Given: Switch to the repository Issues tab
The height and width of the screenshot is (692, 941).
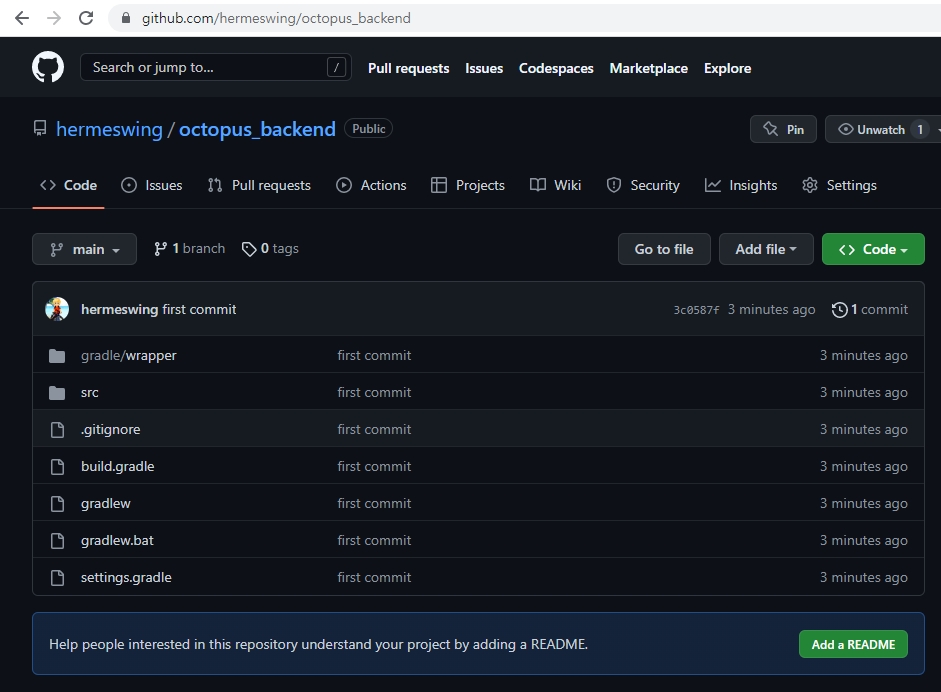Looking at the screenshot, I should pos(152,185).
